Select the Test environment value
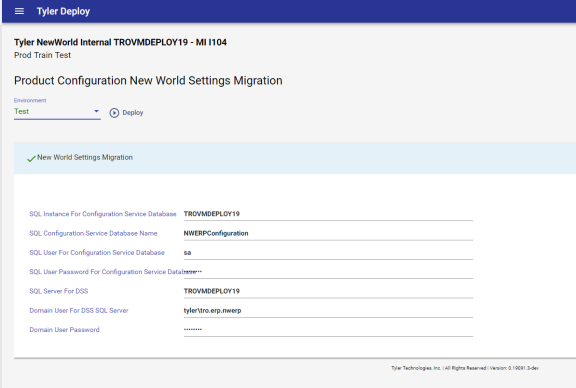The image size is (576, 388). point(21,111)
